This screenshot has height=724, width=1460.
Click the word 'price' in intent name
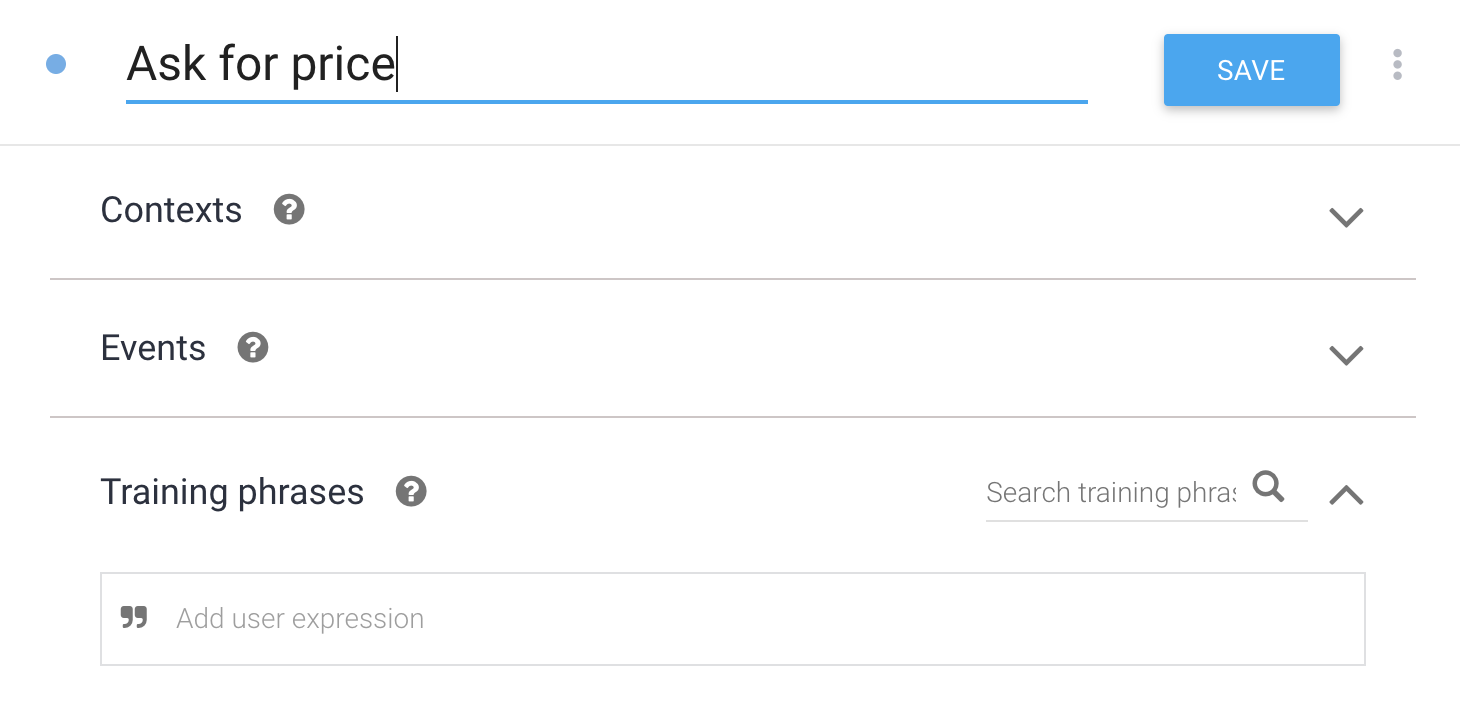pyautogui.click(x=342, y=66)
